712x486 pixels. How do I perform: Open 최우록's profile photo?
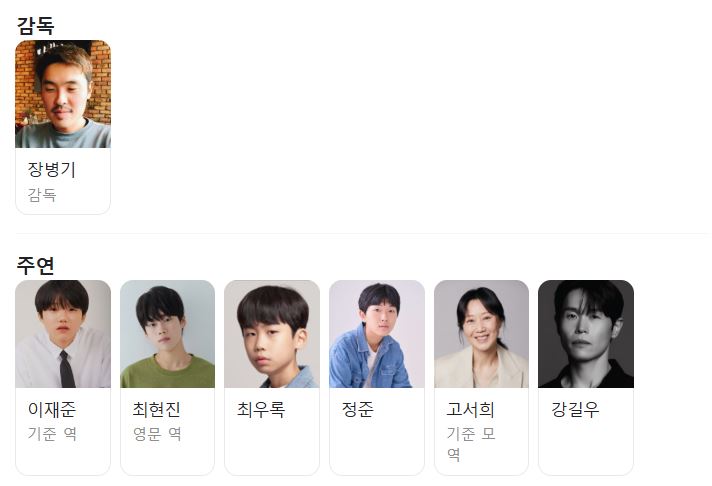pyautogui.click(x=272, y=334)
